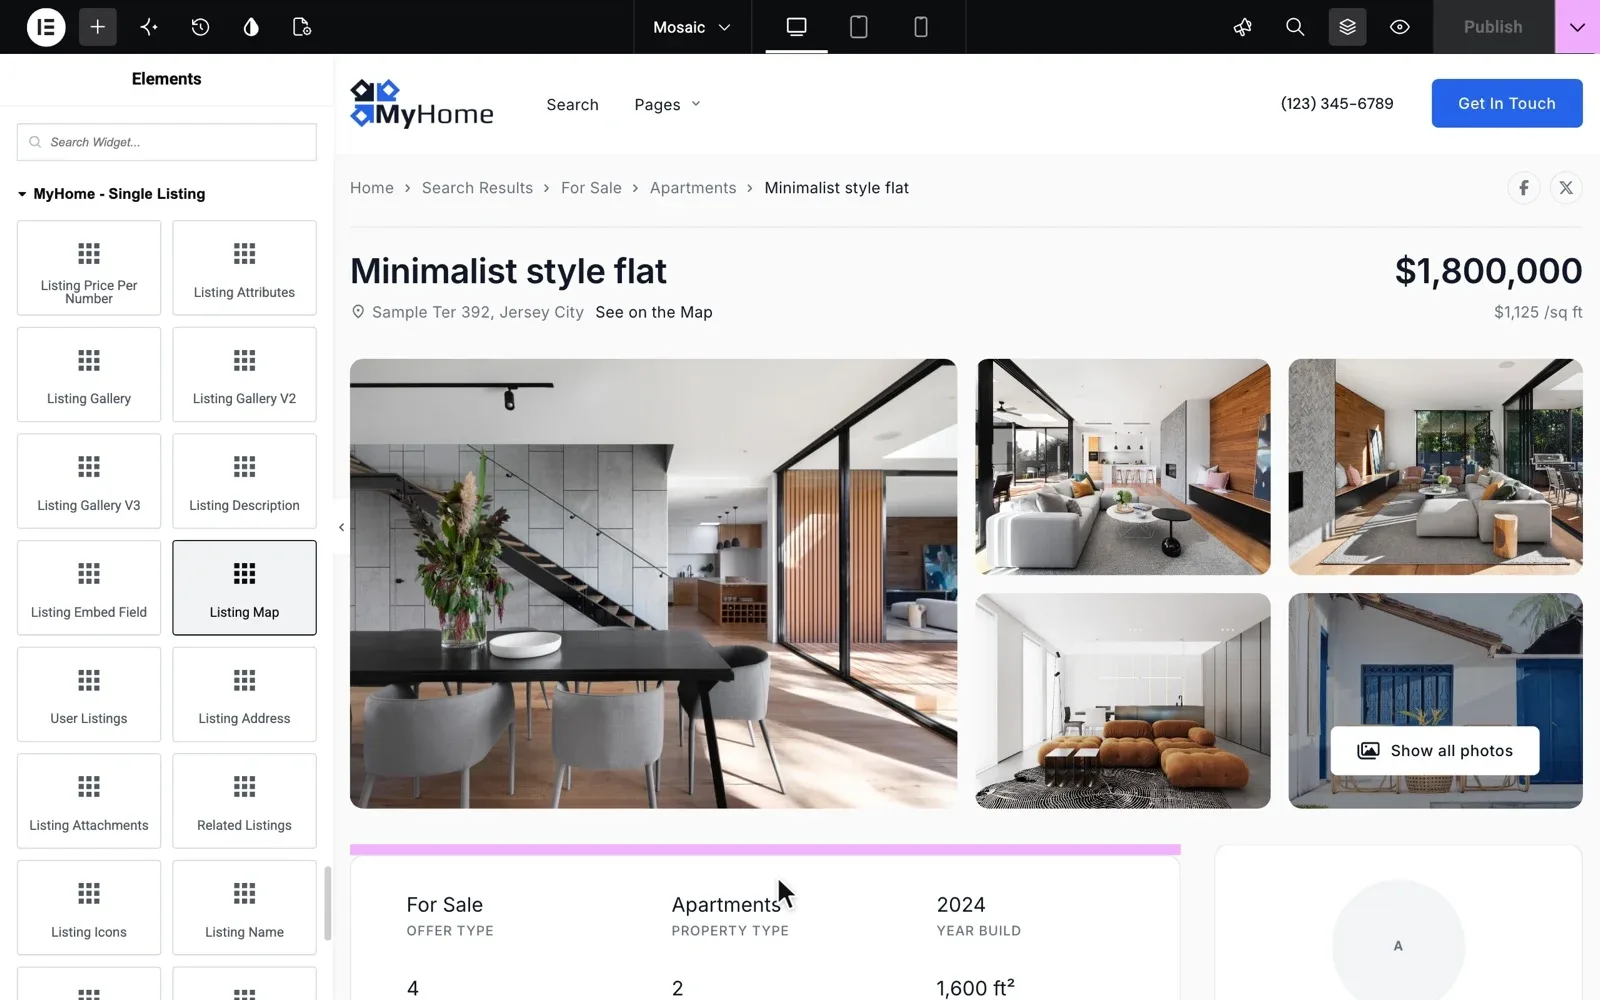Switch to desktop view mode
The width and height of the screenshot is (1600, 1000).
pyautogui.click(x=796, y=27)
